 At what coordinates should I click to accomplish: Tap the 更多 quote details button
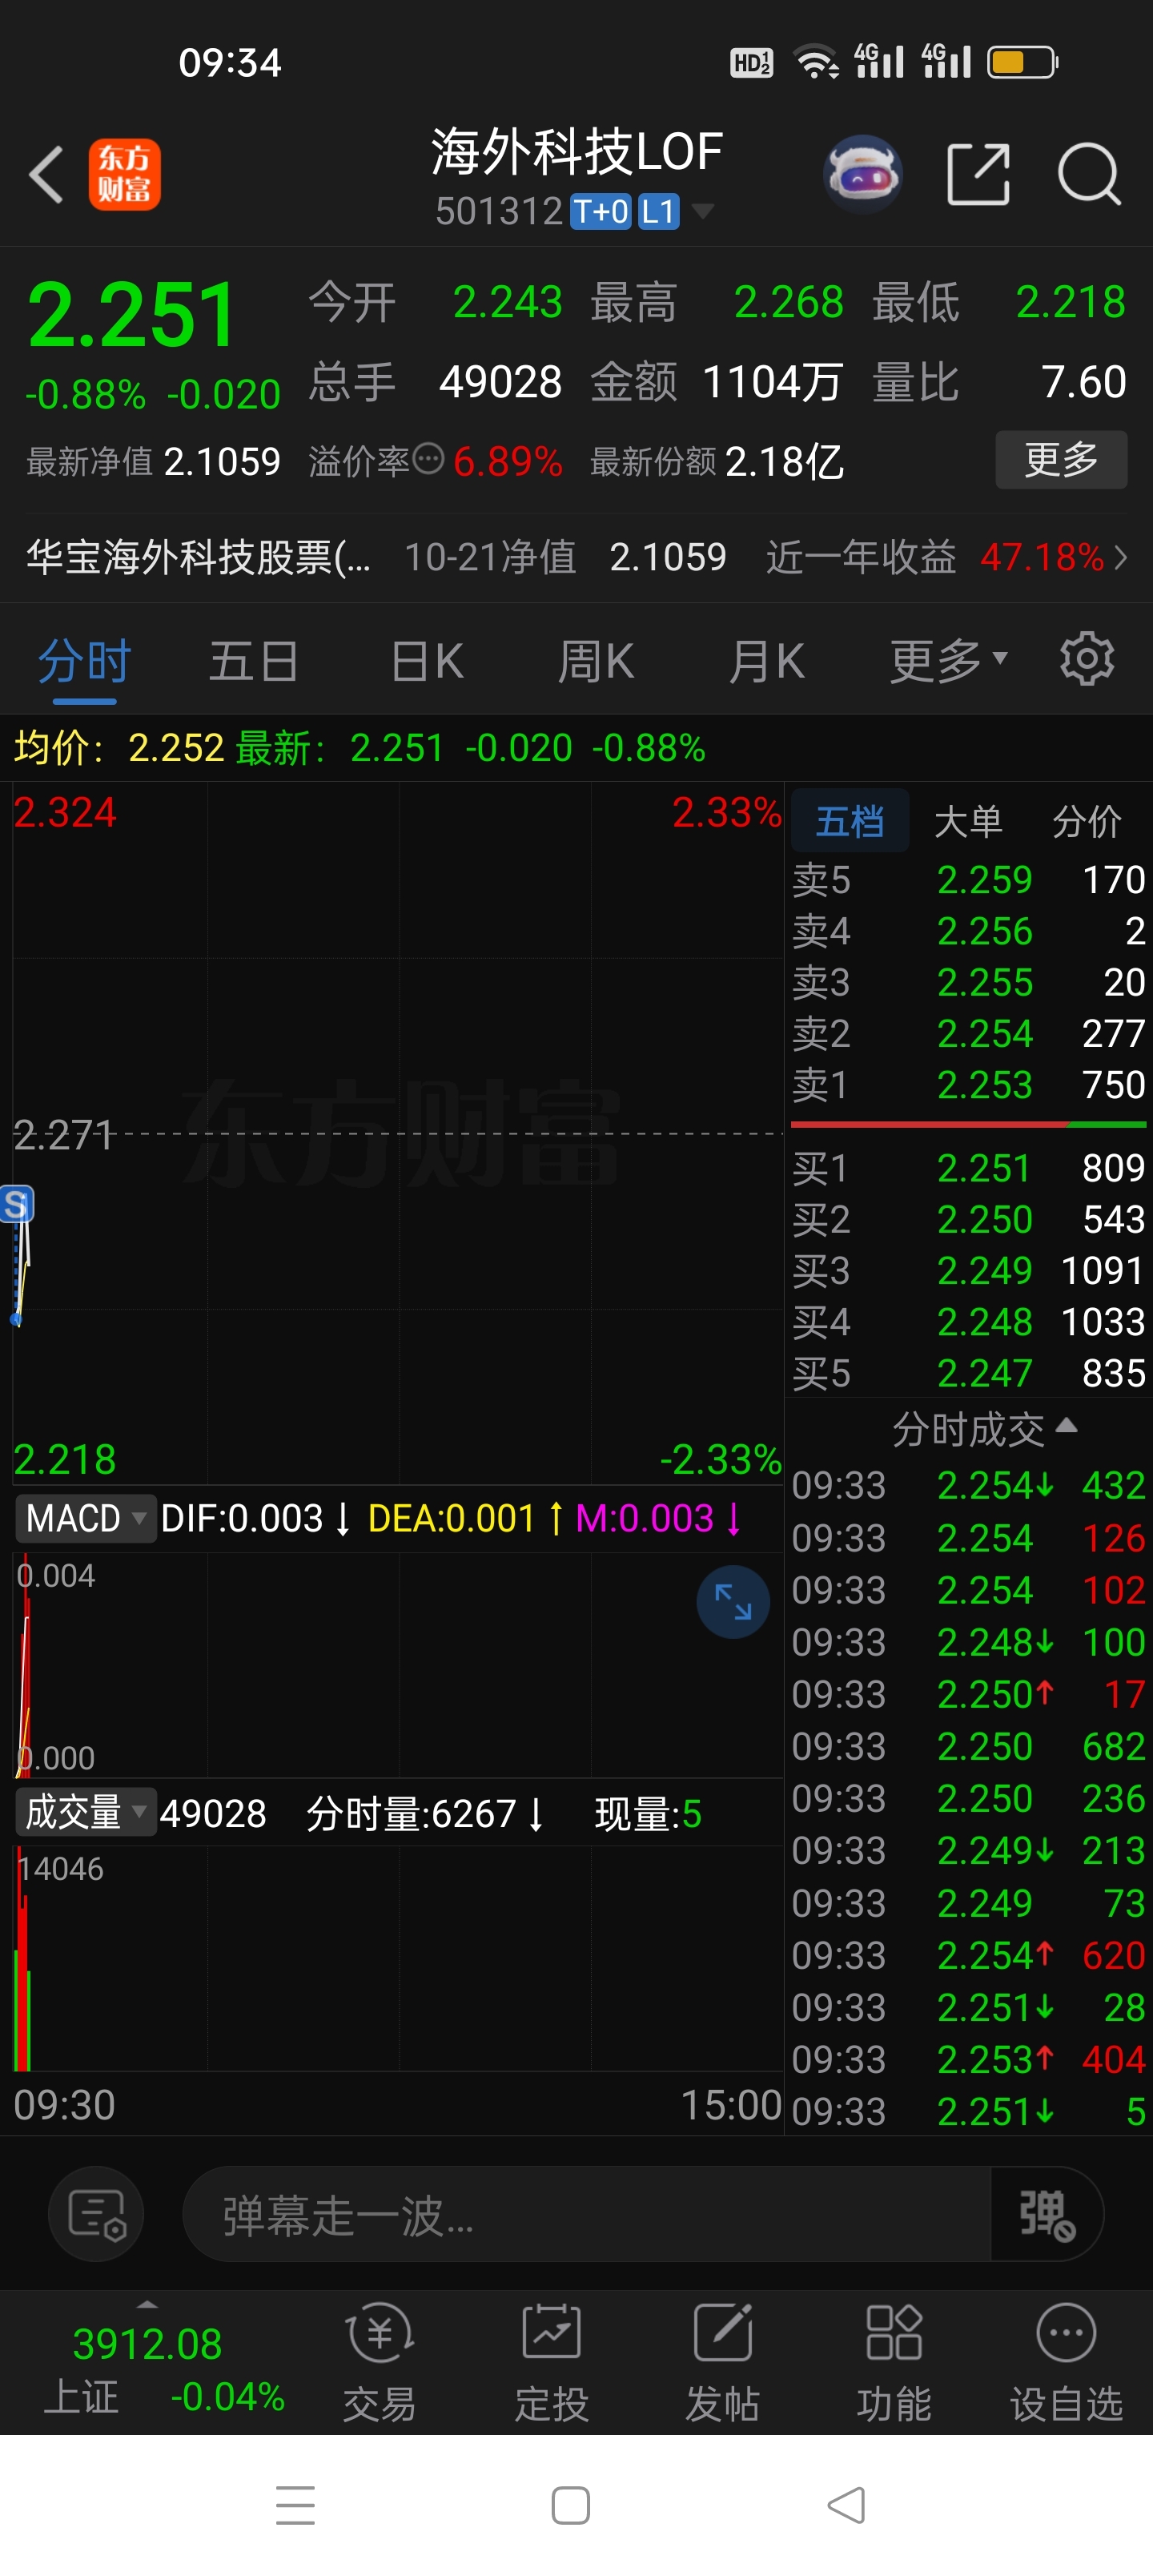(1061, 460)
